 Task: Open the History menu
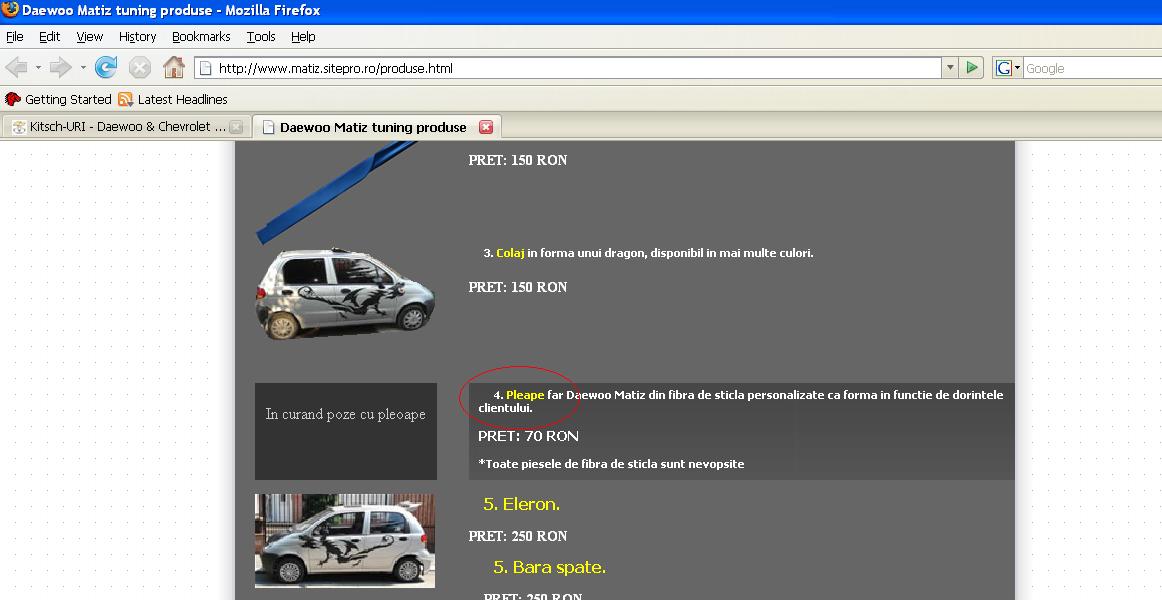137,36
